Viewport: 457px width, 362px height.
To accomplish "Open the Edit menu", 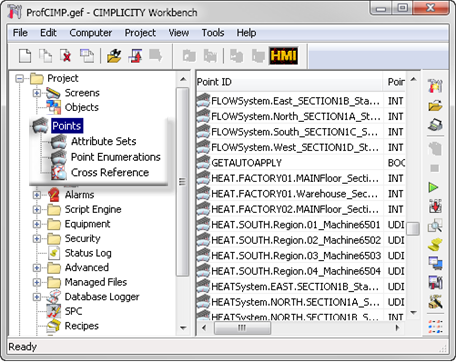I will (x=48, y=33).
